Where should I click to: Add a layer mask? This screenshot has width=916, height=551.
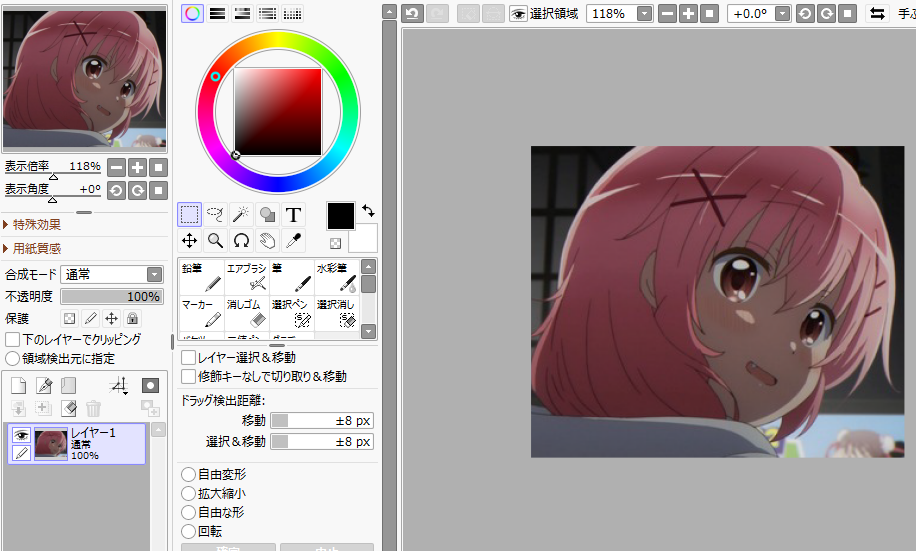[x=150, y=386]
